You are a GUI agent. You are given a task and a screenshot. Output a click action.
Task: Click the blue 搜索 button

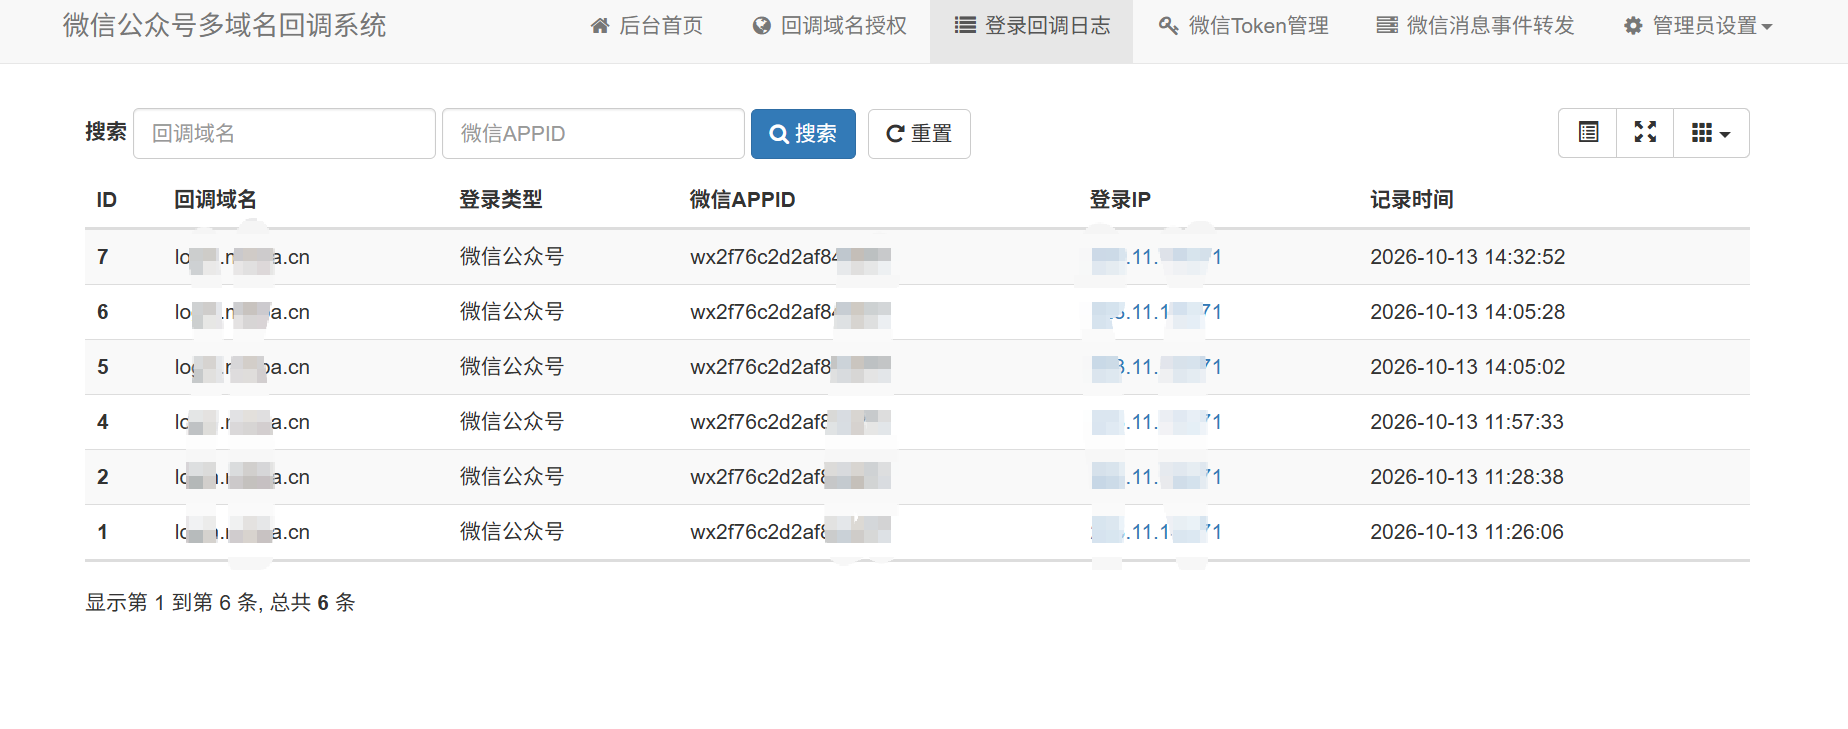coord(803,133)
